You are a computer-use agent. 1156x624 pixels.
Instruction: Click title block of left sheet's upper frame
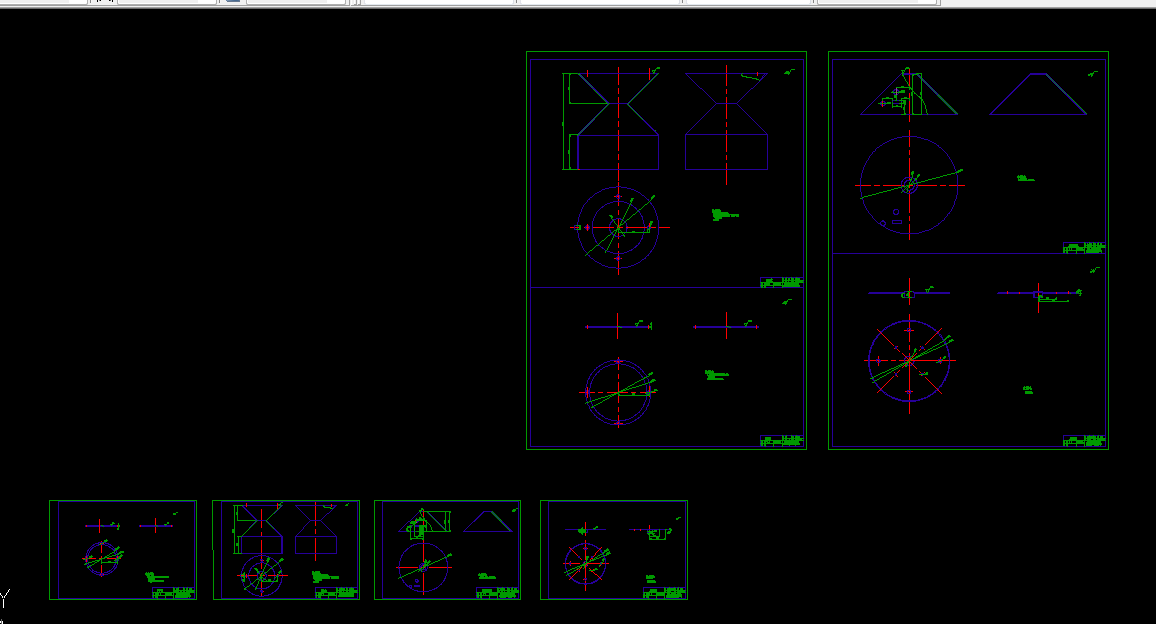(x=781, y=282)
